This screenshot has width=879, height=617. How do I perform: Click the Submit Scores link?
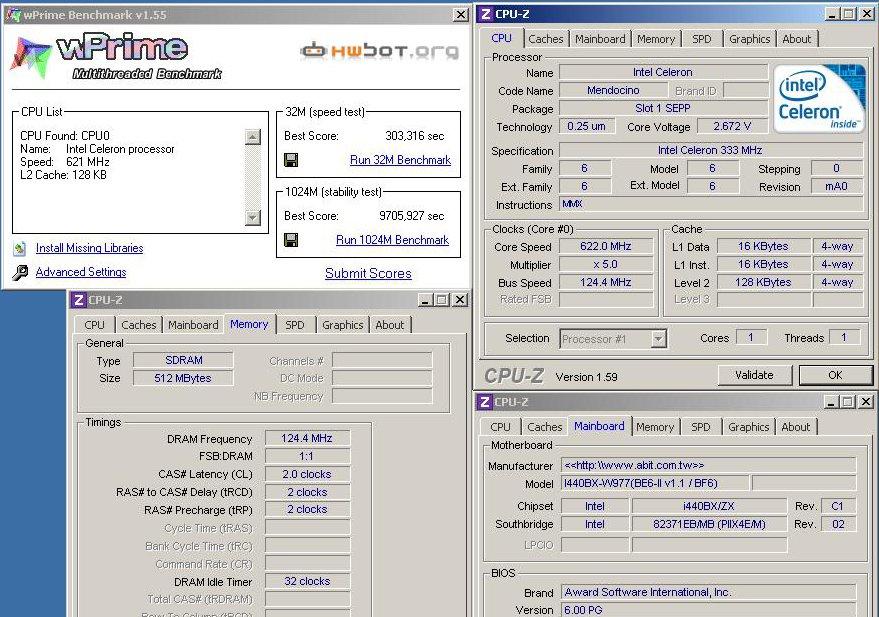click(368, 273)
